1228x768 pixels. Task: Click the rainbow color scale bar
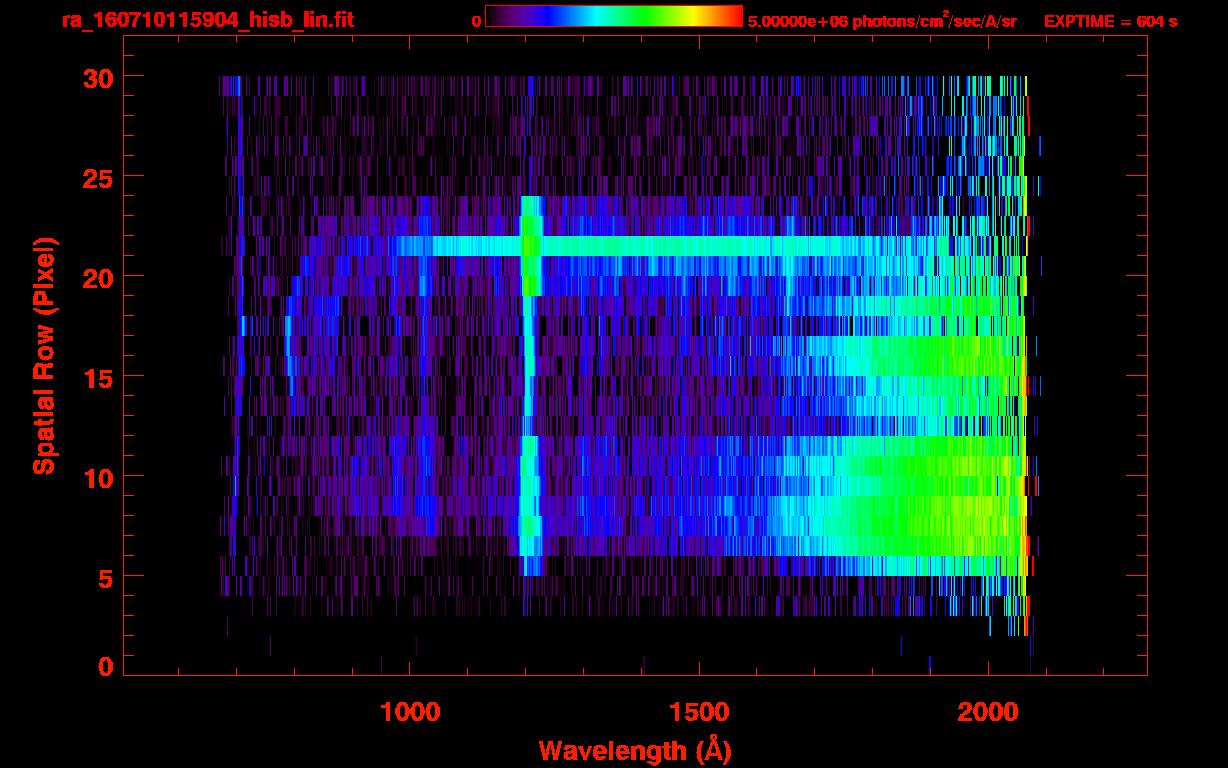[614, 16]
